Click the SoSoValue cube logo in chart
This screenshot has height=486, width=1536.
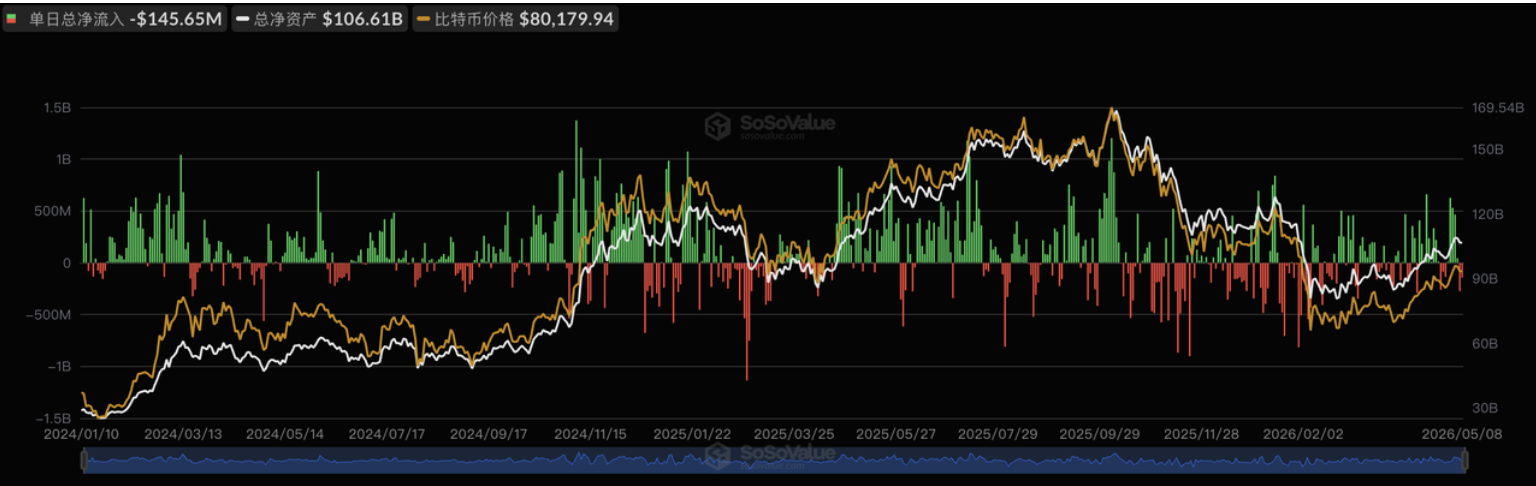point(719,126)
